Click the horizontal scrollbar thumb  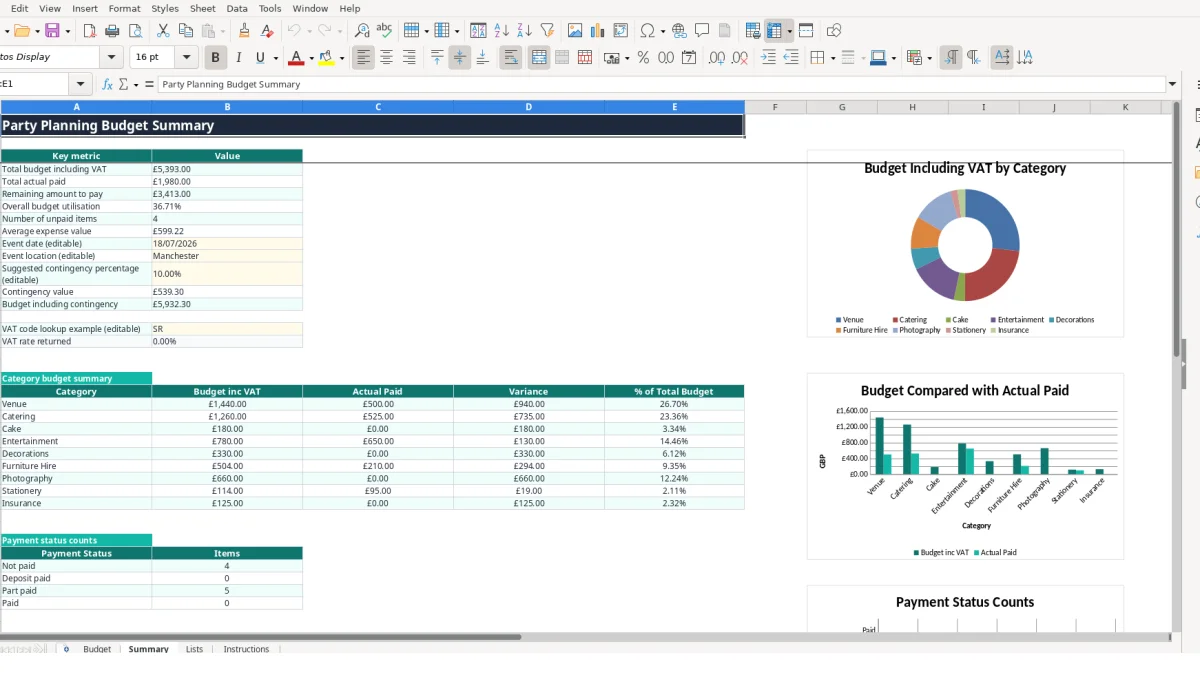click(x=260, y=636)
